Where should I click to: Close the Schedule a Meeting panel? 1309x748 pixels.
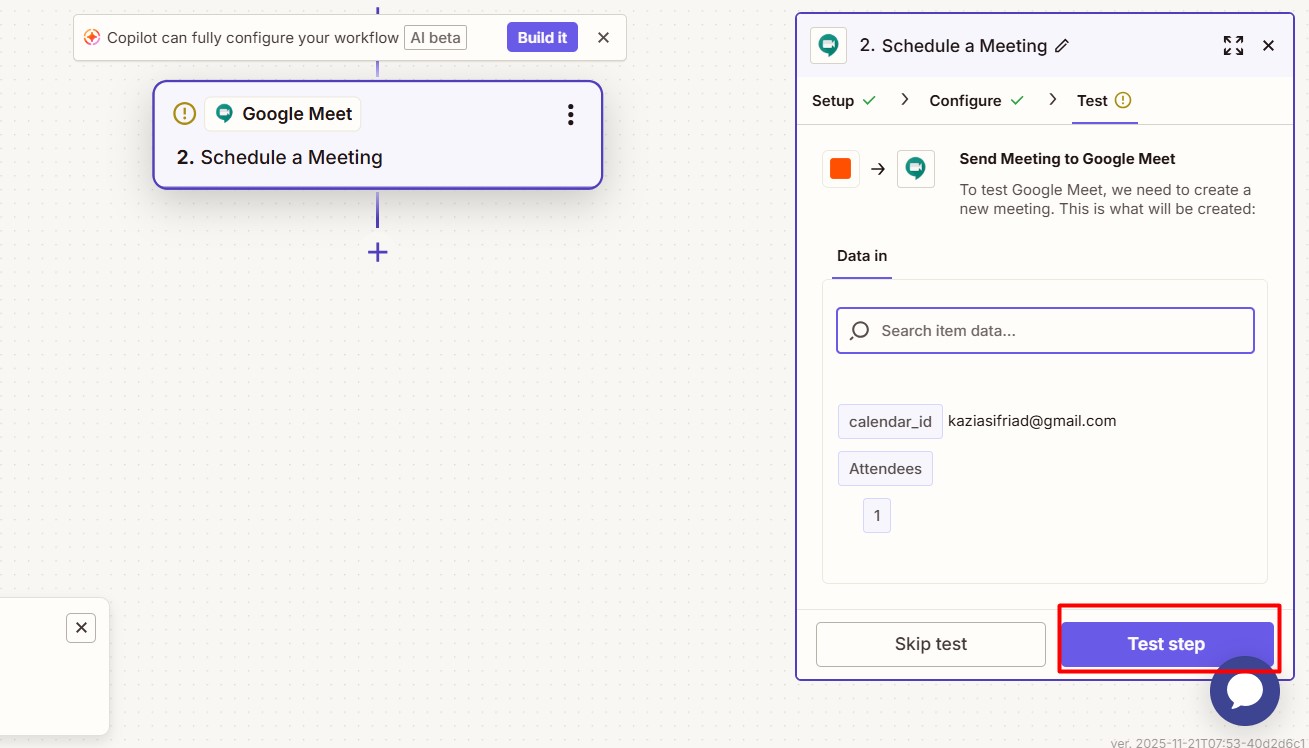pos(1268,46)
